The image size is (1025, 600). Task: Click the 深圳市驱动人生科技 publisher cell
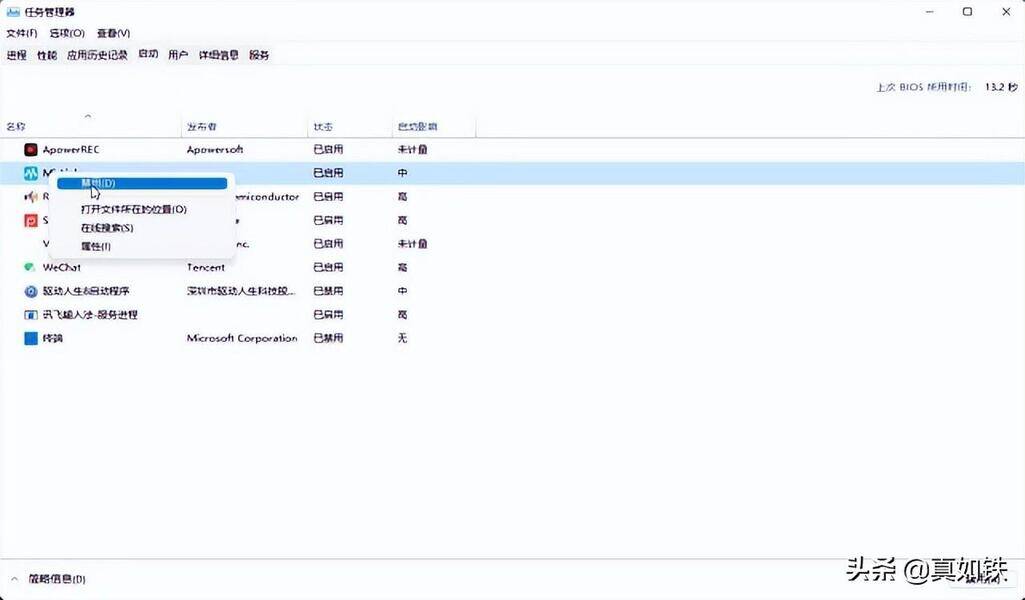pyautogui.click(x=241, y=291)
